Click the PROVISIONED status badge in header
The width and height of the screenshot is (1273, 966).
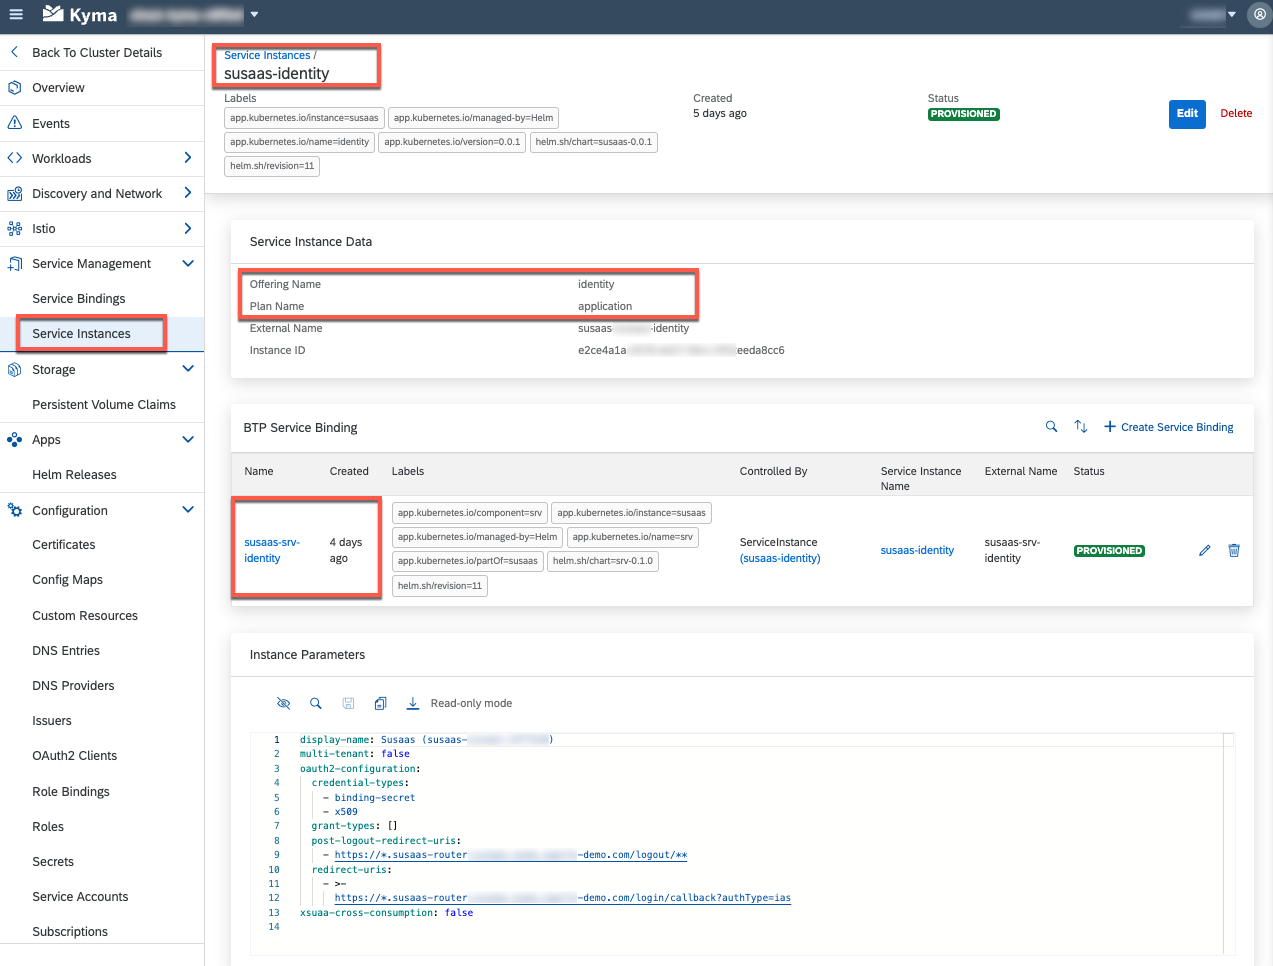(963, 114)
